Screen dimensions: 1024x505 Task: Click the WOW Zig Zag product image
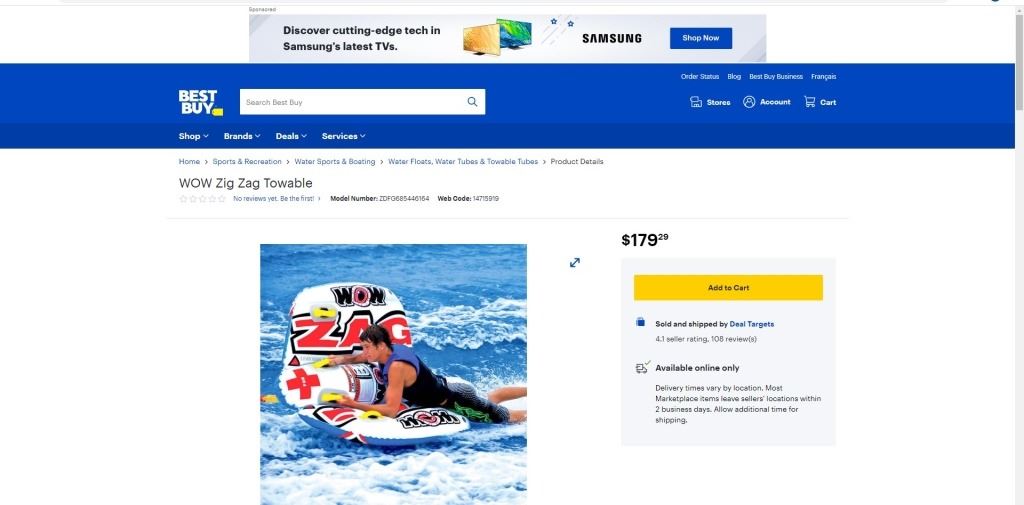click(x=393, y=374)
